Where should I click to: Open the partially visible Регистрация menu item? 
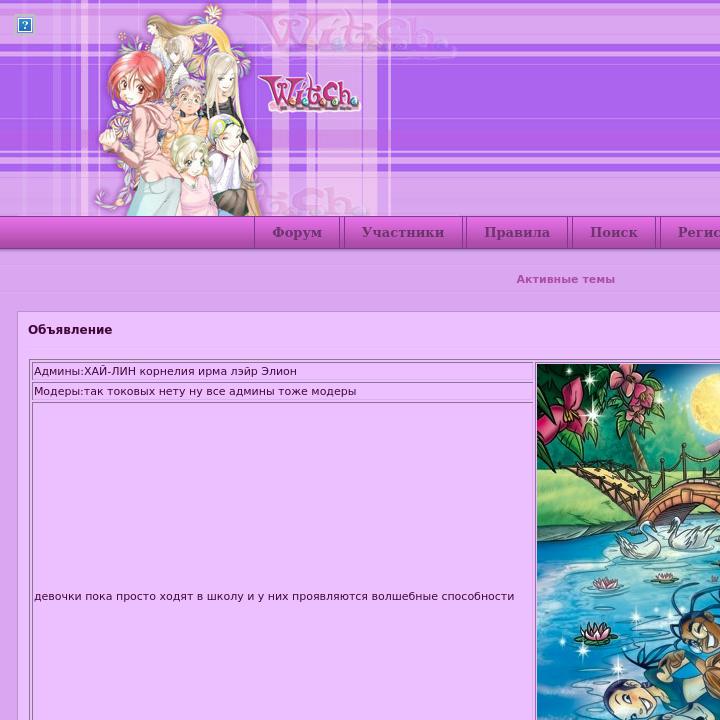(x=690, y=232)
